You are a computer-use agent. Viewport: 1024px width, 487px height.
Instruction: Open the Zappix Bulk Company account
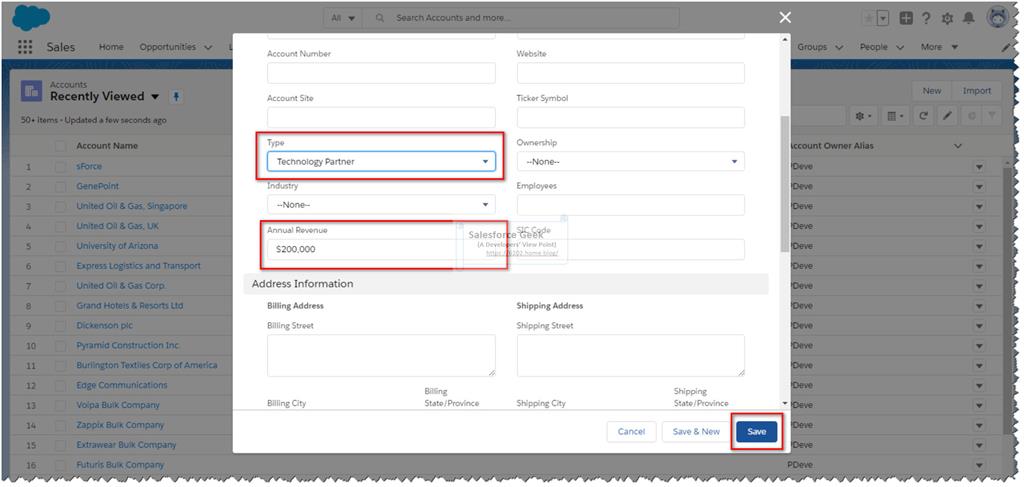click(120, 425)
